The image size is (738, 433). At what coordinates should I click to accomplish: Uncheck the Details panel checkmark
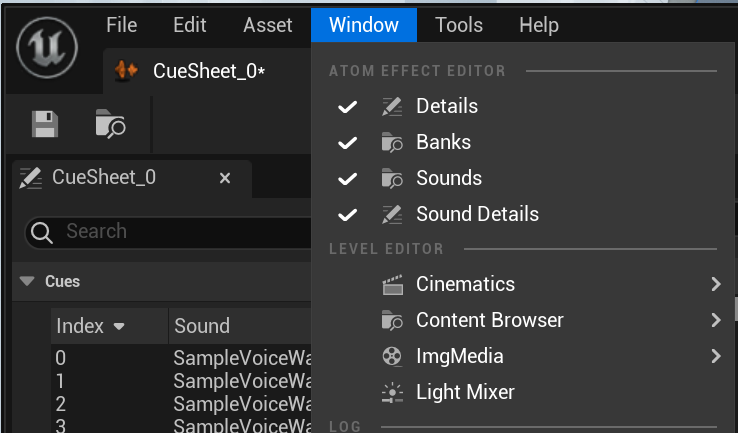click(x=347, y=107)
